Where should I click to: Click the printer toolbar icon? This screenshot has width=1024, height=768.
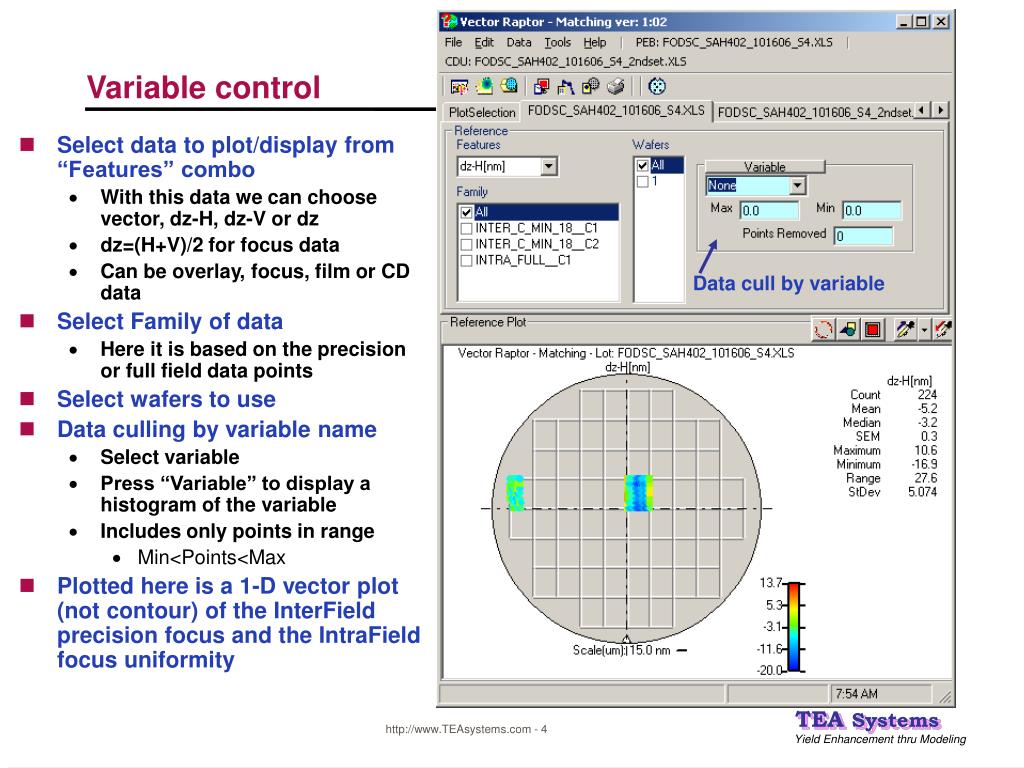point(615,86)
